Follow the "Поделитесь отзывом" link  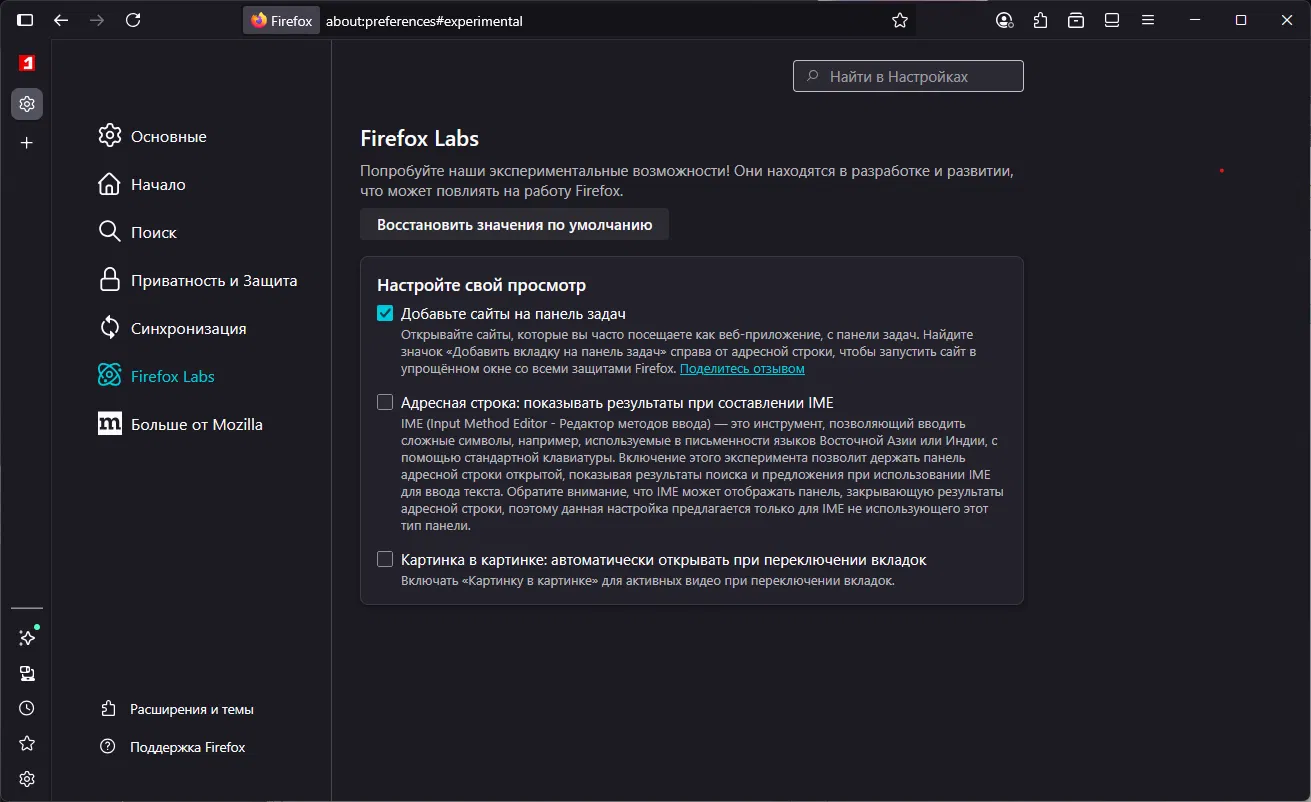pyautogui.click(x=742, y=369)
